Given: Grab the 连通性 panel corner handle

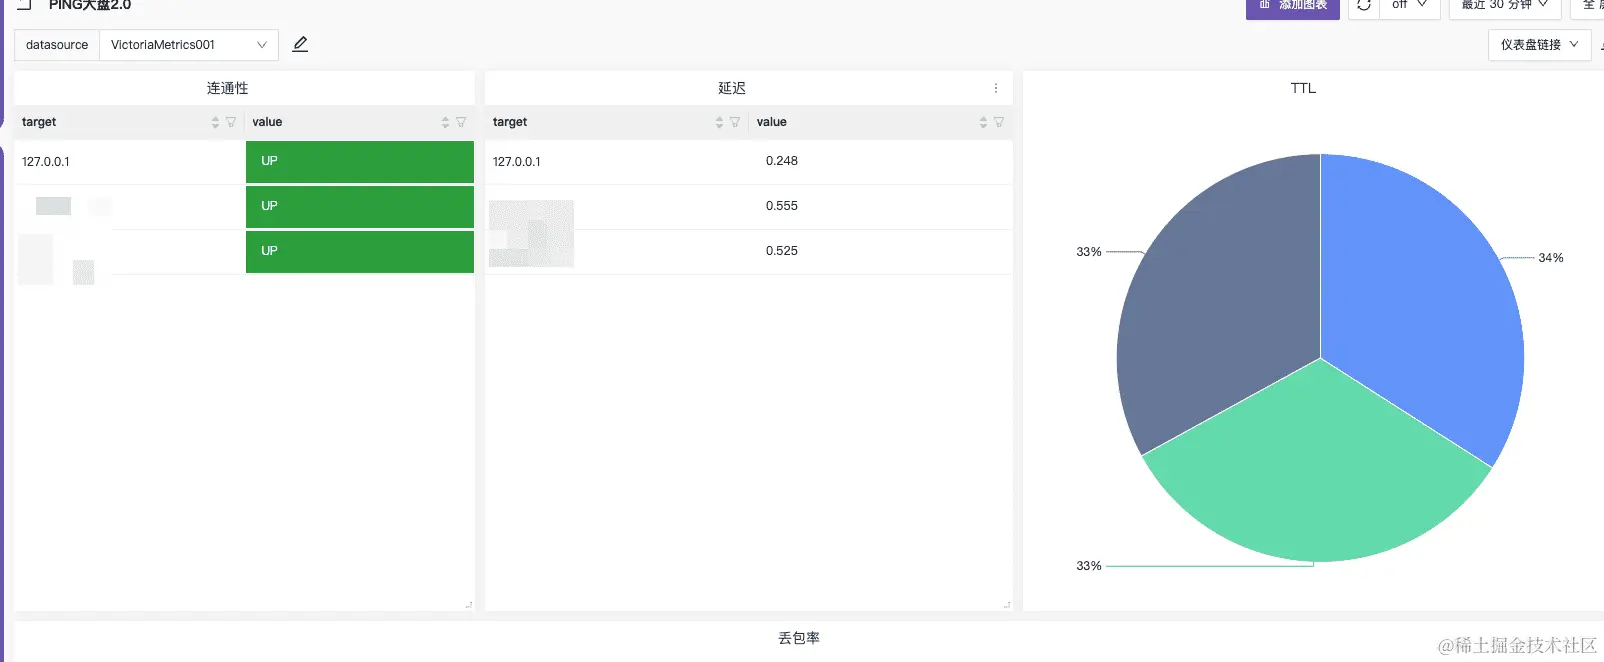Looking at the screenshot, I should tap(469, 605).
